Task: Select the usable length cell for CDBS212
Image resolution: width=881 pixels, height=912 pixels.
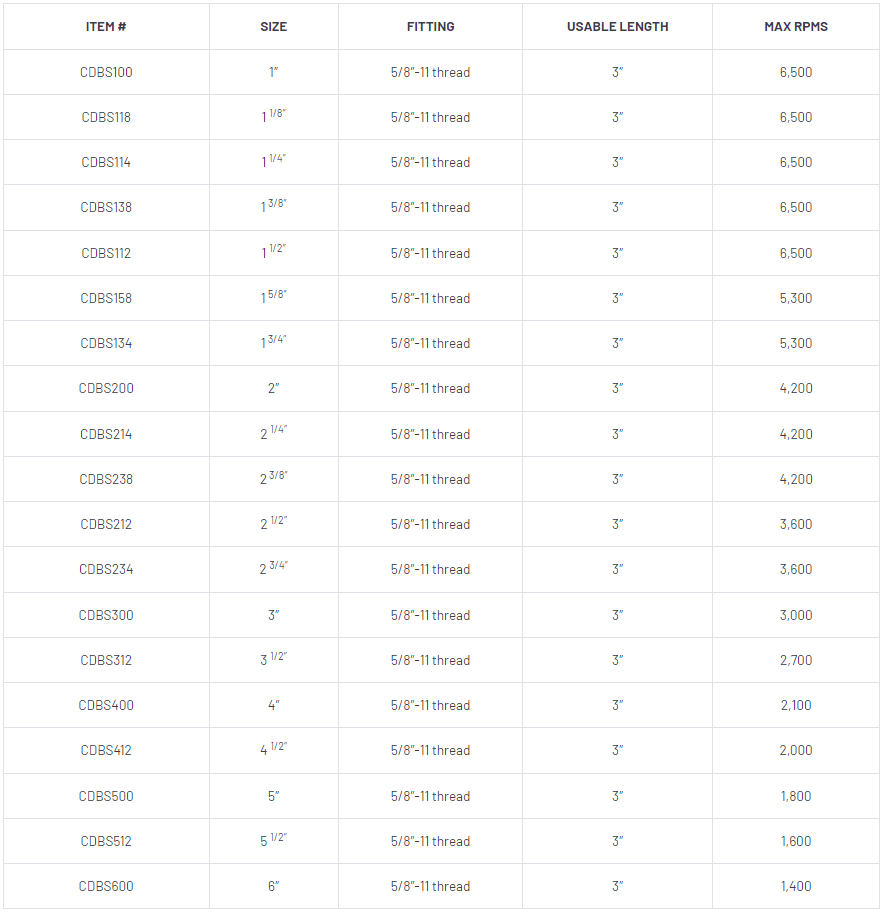Action: (x=617, y=524)
